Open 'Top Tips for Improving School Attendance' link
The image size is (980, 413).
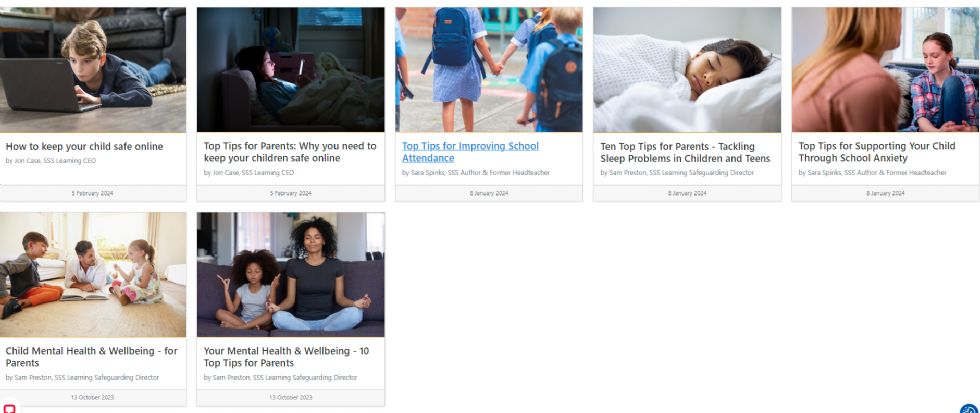(470, 152)
